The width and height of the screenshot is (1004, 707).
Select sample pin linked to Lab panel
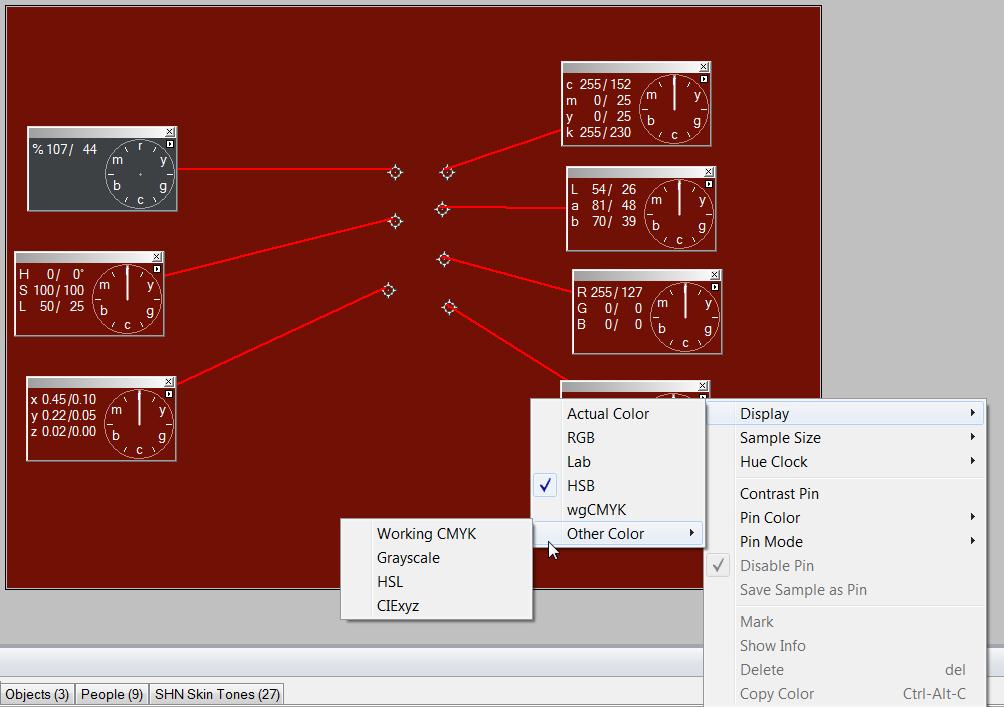pyautogui.click(x=442, y=209)
